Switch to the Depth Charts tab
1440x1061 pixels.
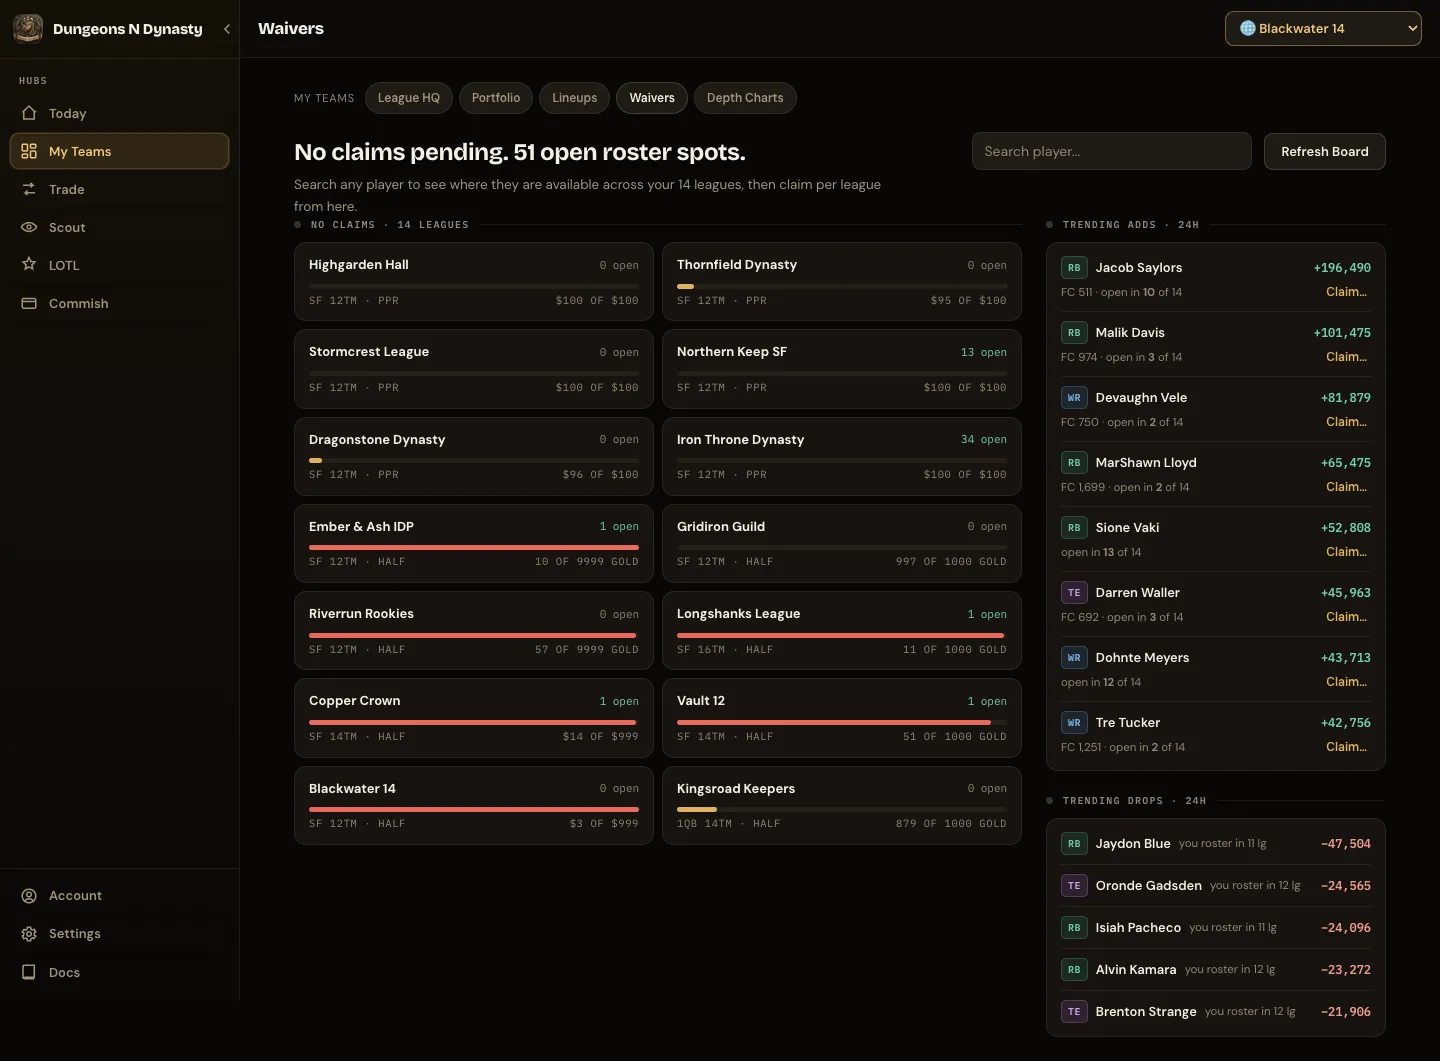[x=745, y=98]
